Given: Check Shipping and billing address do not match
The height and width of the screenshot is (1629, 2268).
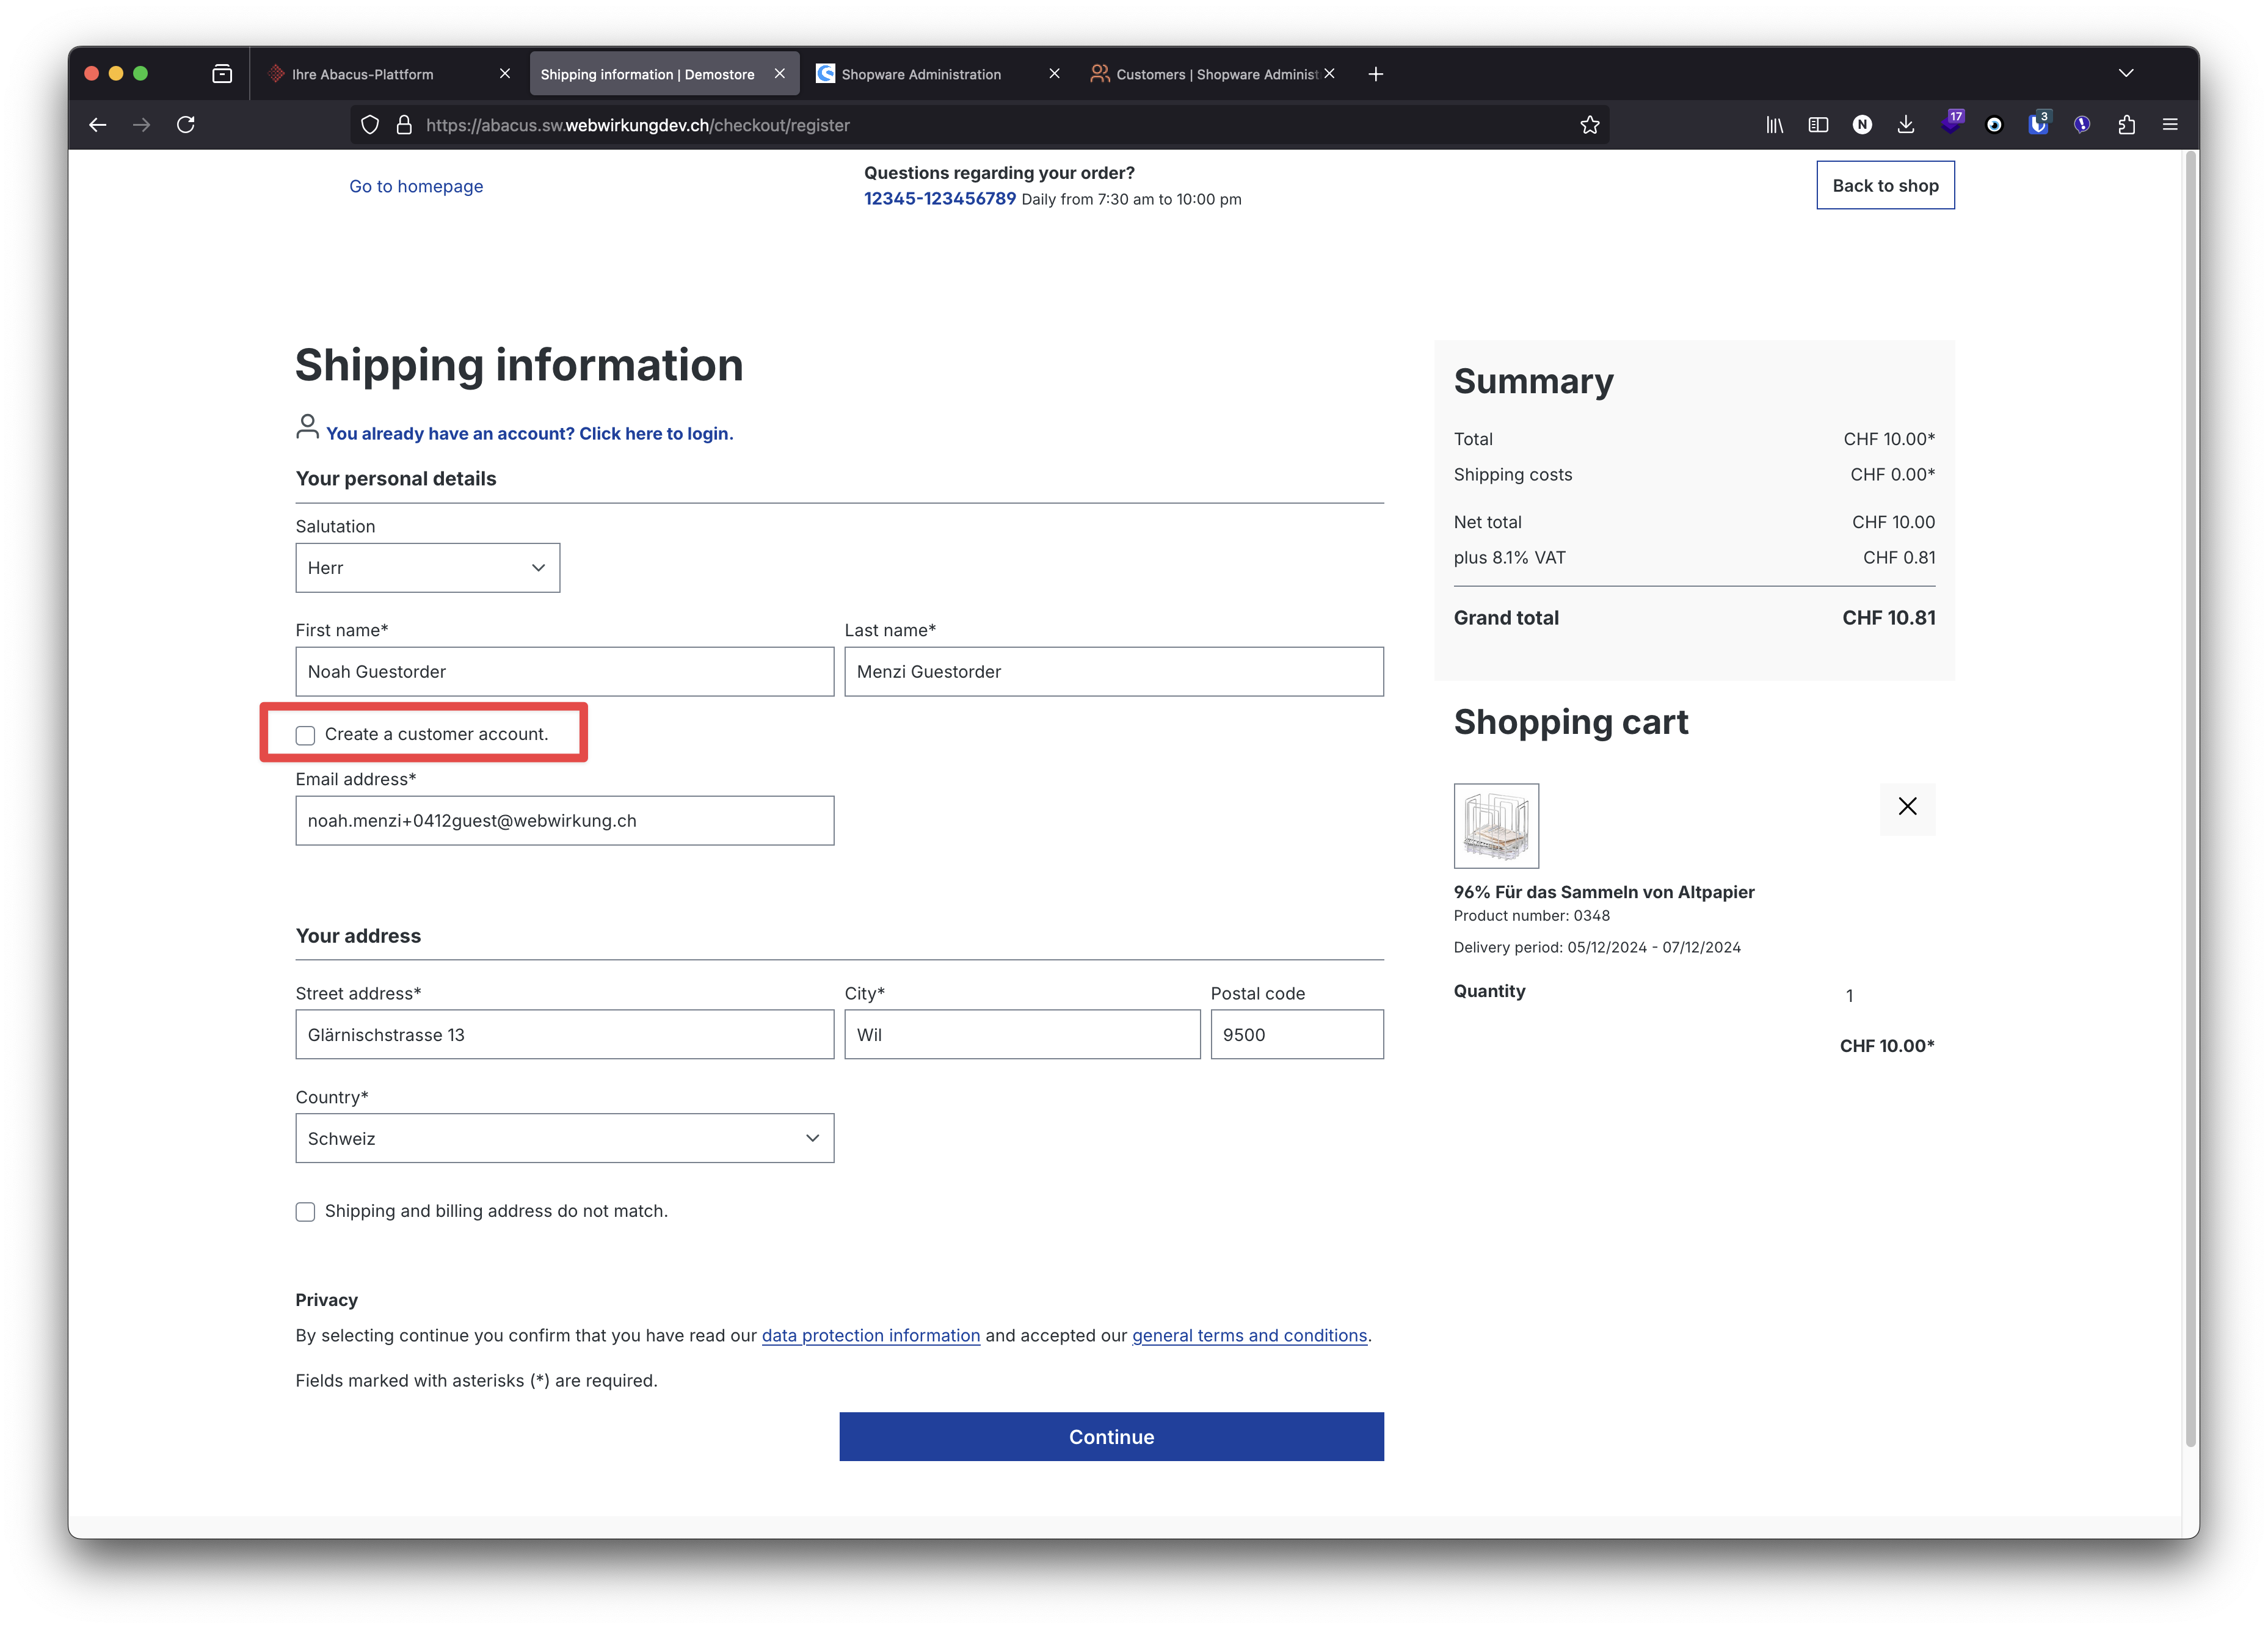Looking at the screenshot, I should [305, 1211].
